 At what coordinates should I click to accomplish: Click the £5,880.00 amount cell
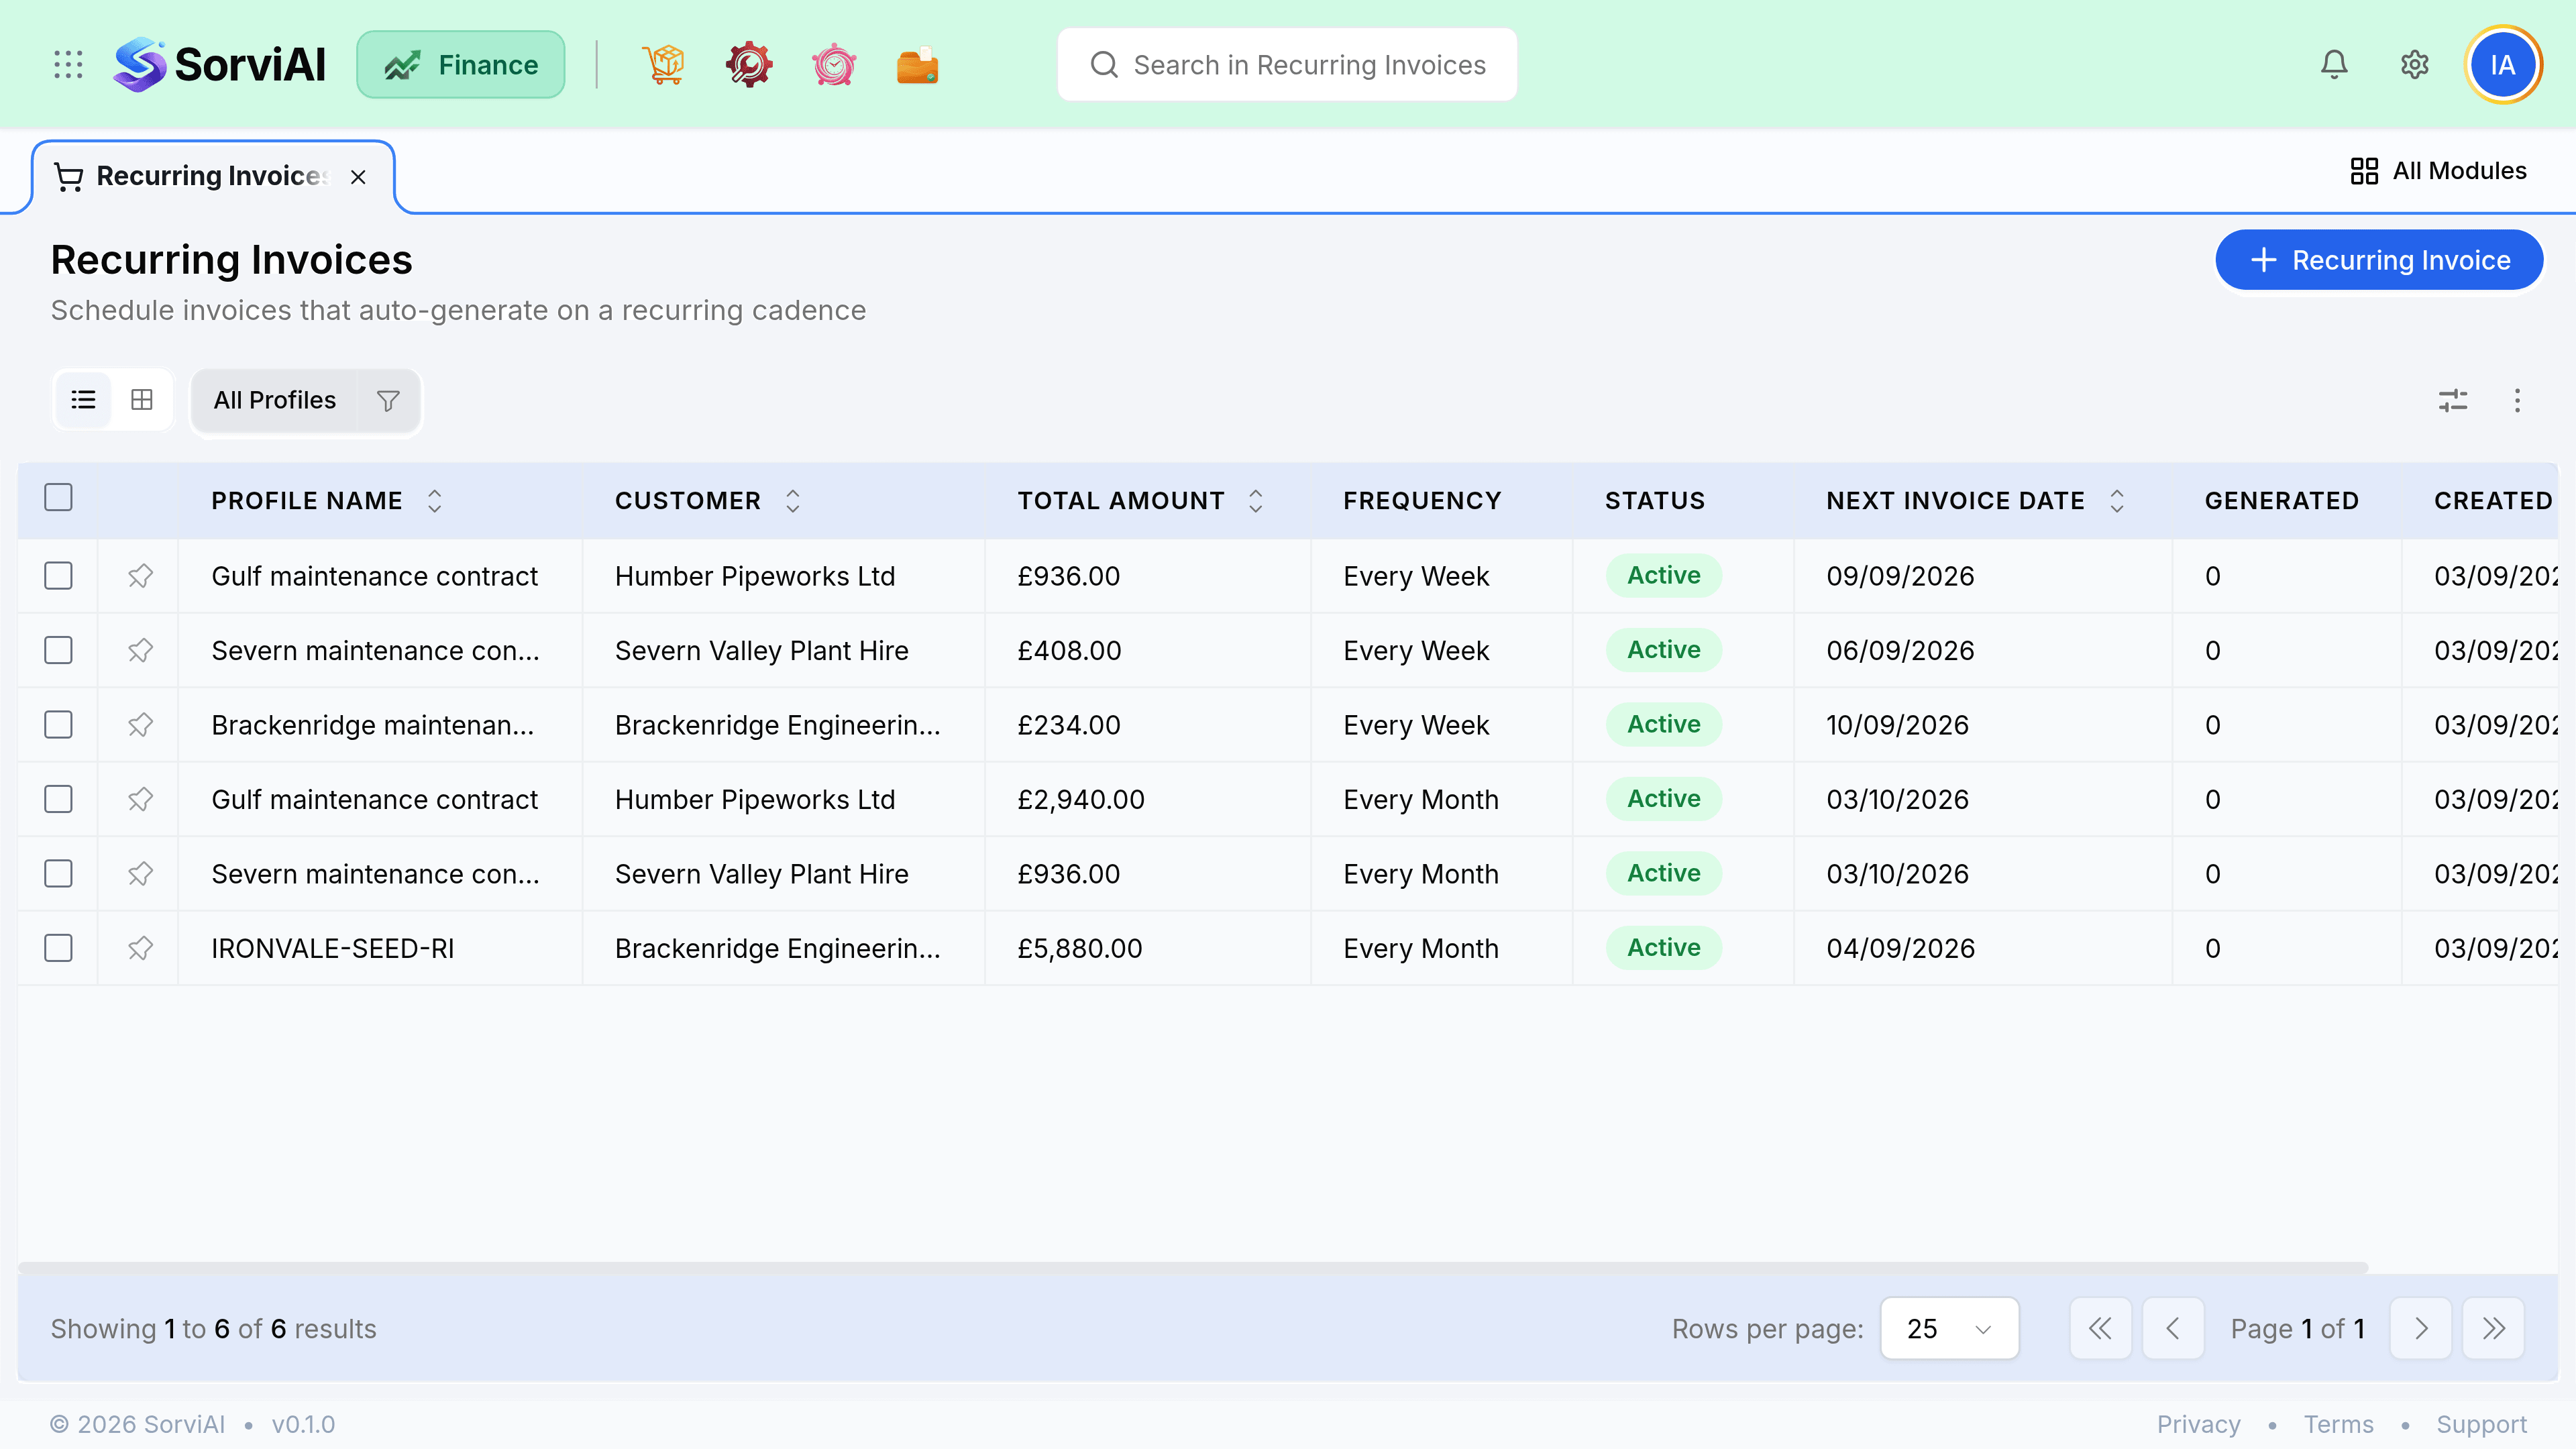1079,948
